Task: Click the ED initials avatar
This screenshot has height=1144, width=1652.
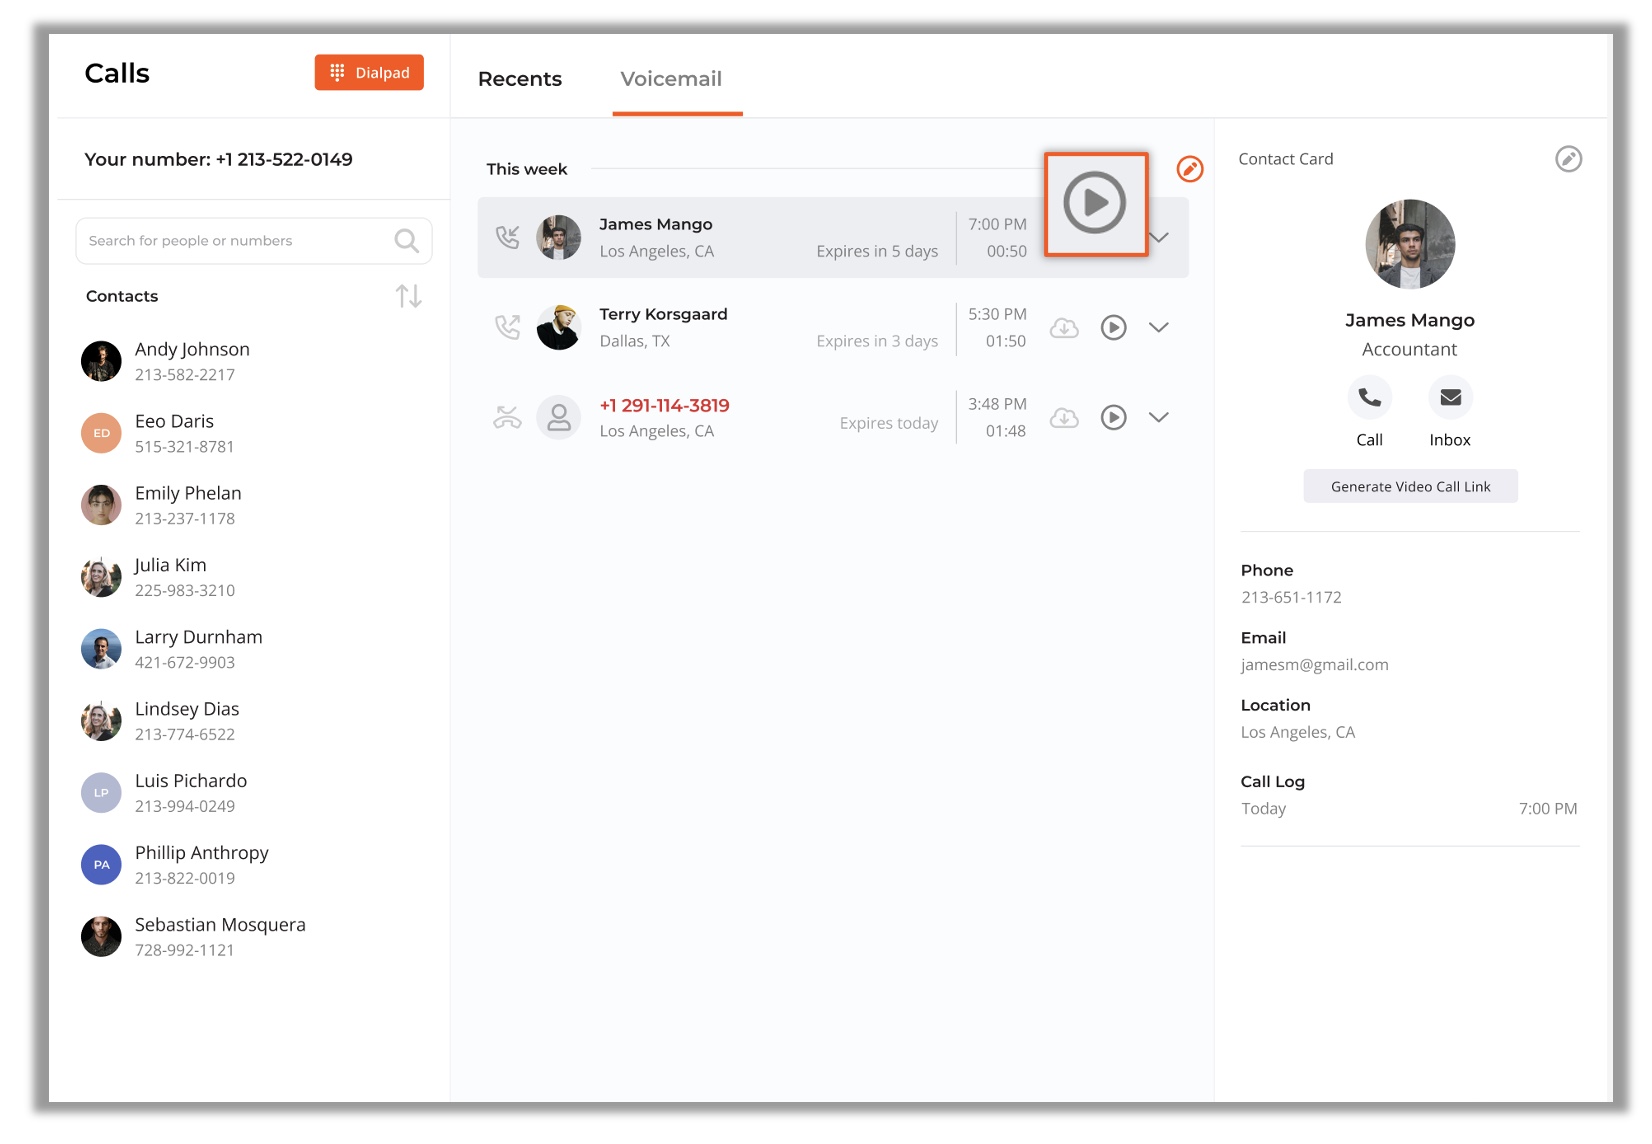Action: [101, 434]
